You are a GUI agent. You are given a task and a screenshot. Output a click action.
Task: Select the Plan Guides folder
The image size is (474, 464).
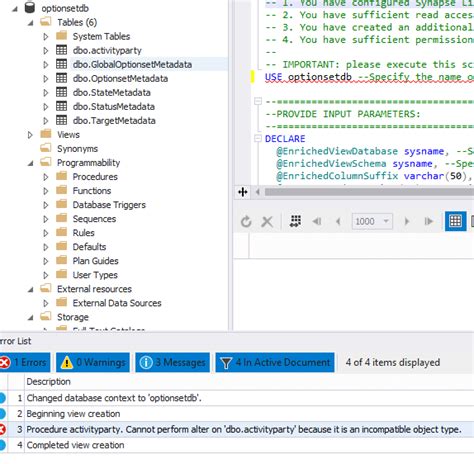pos(95,261)
